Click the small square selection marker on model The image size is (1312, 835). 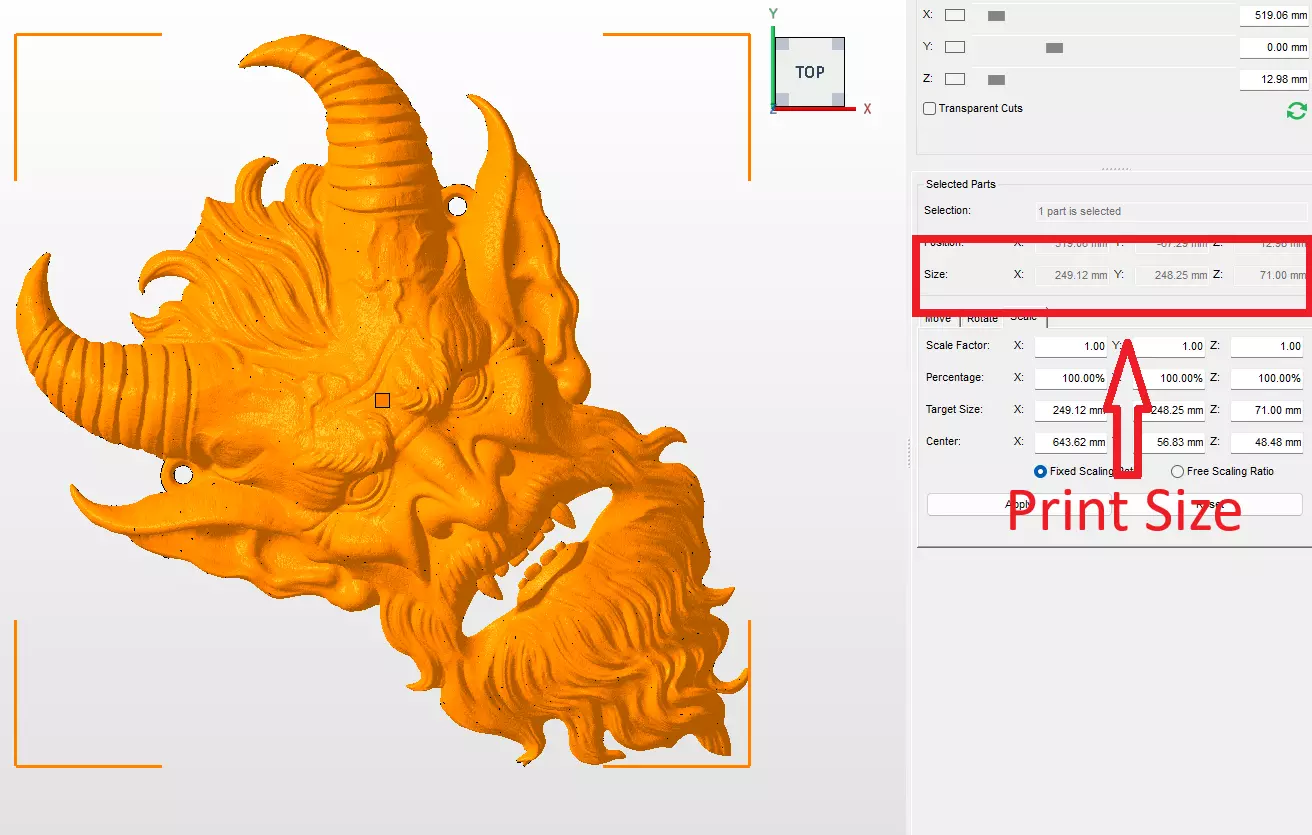pos(382,400)
